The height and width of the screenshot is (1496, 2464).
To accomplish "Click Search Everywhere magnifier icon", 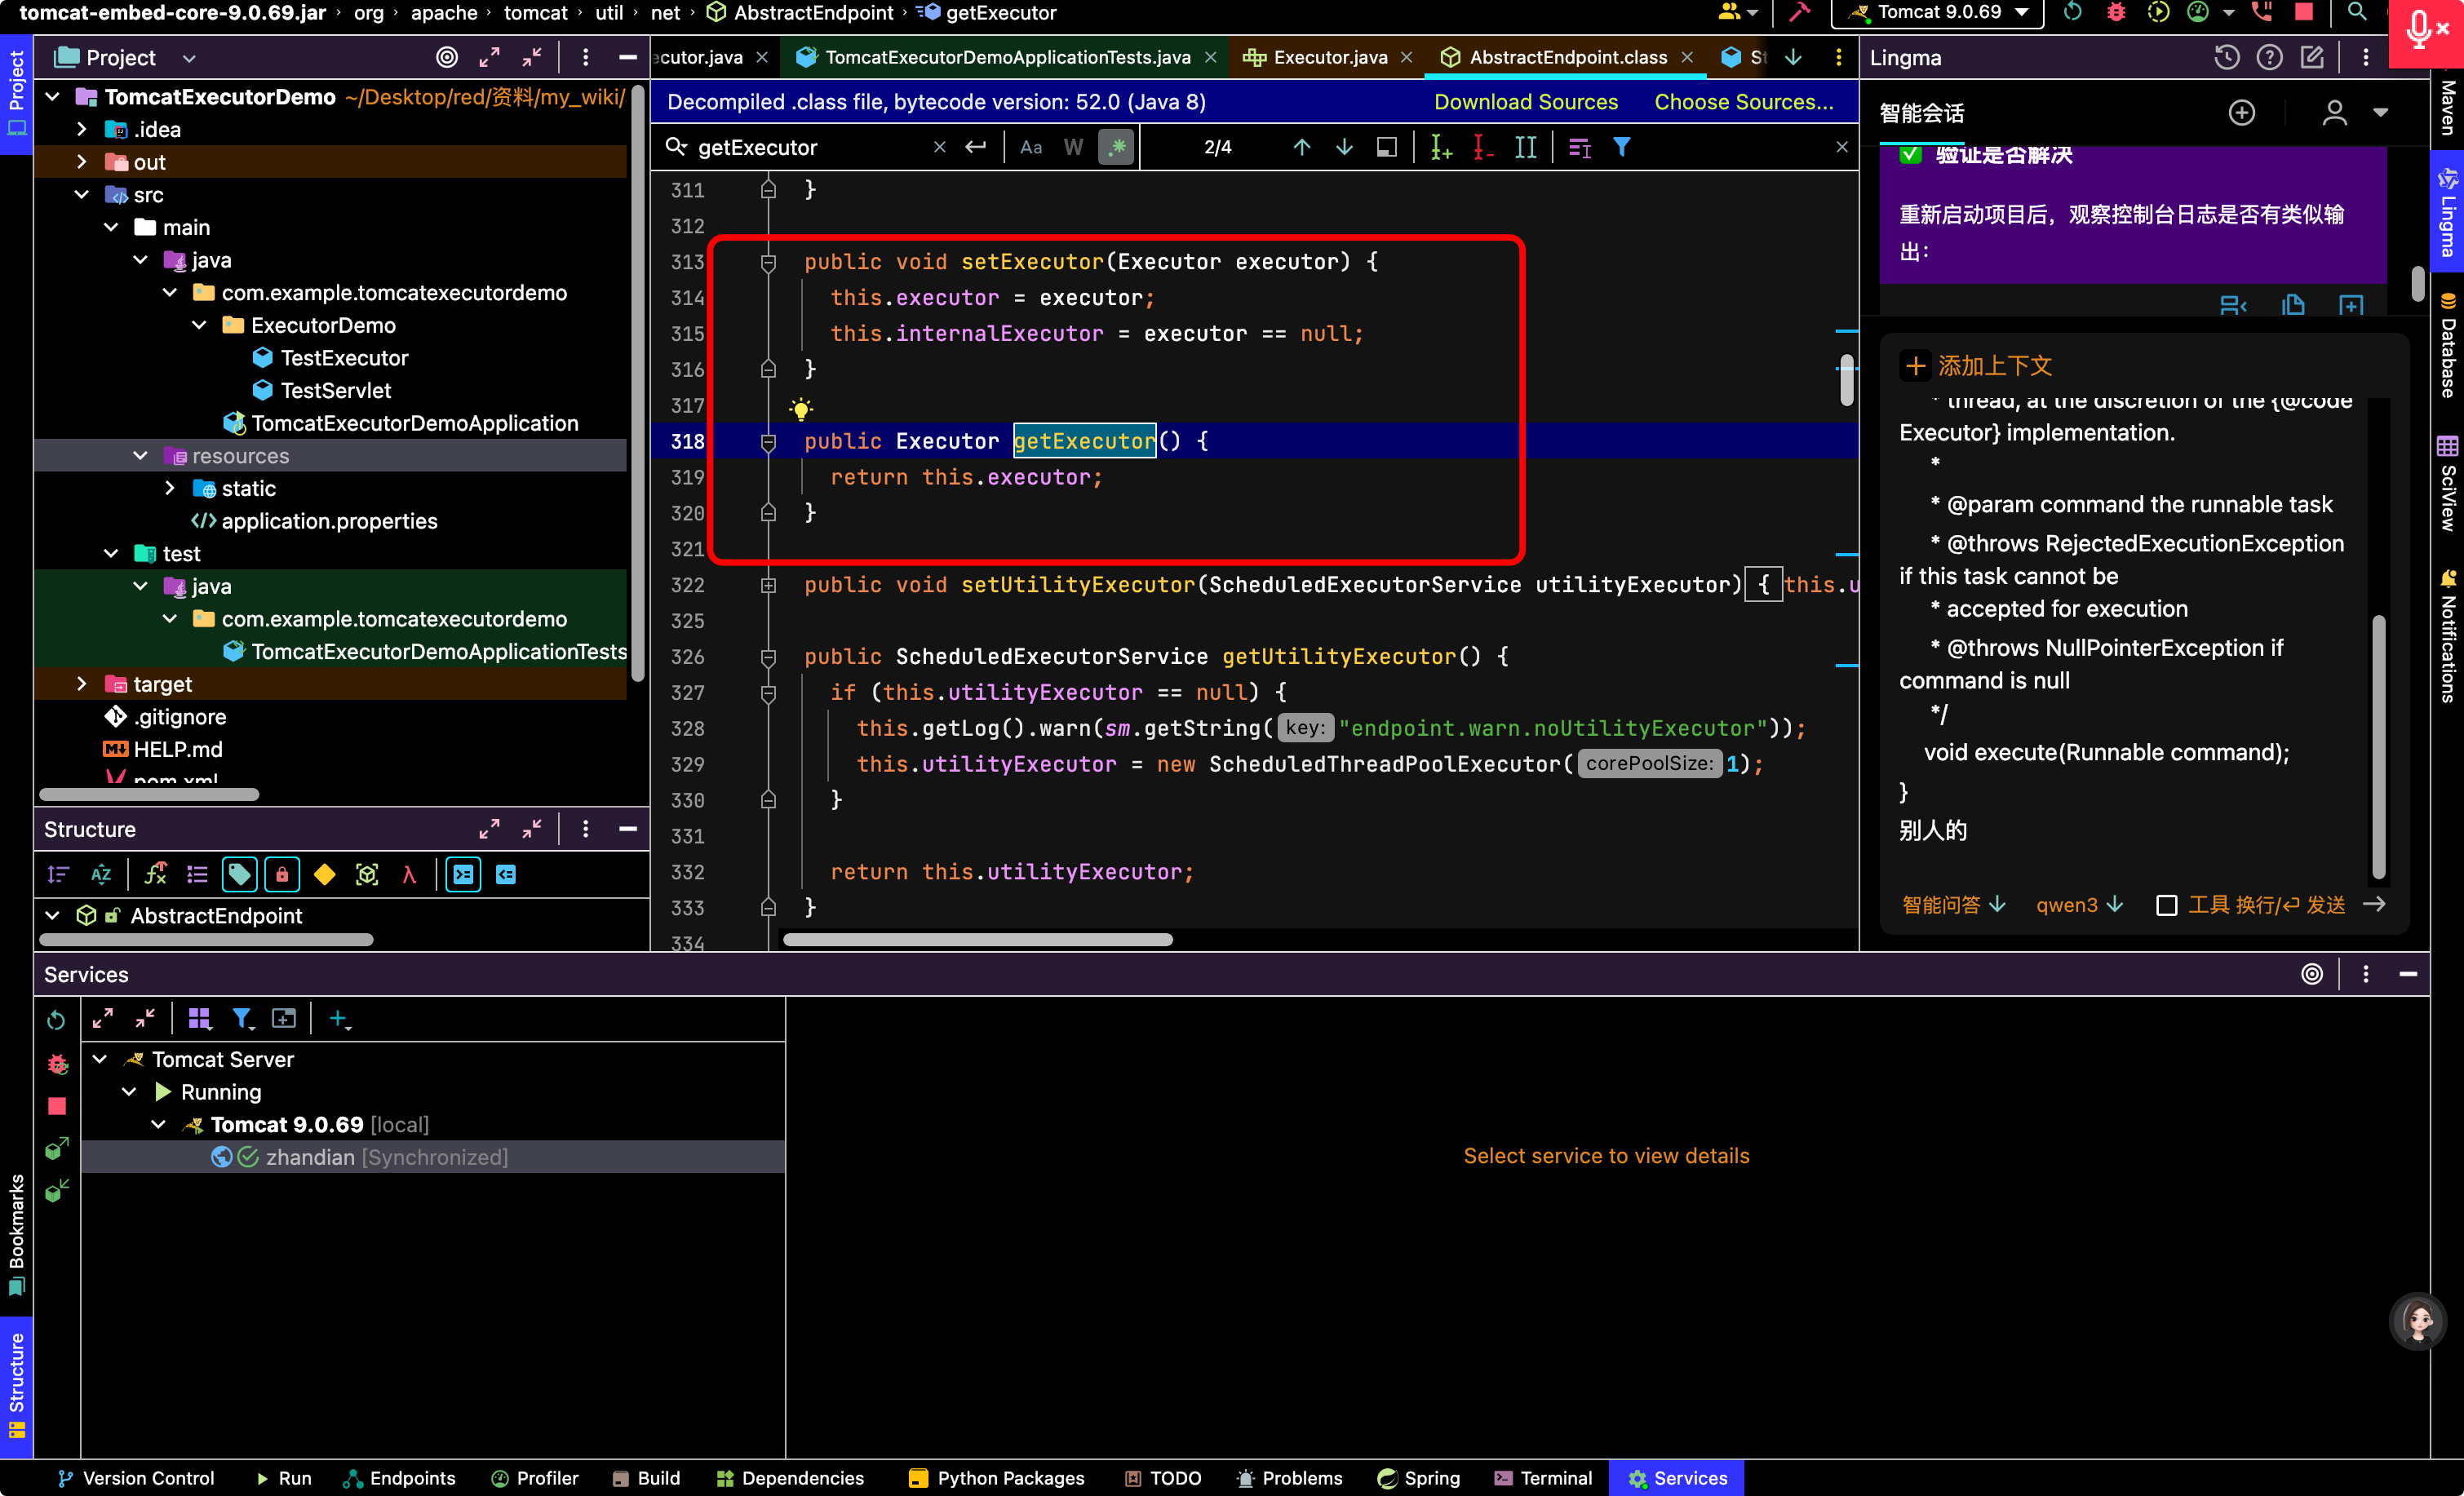I will (2356, 13).
